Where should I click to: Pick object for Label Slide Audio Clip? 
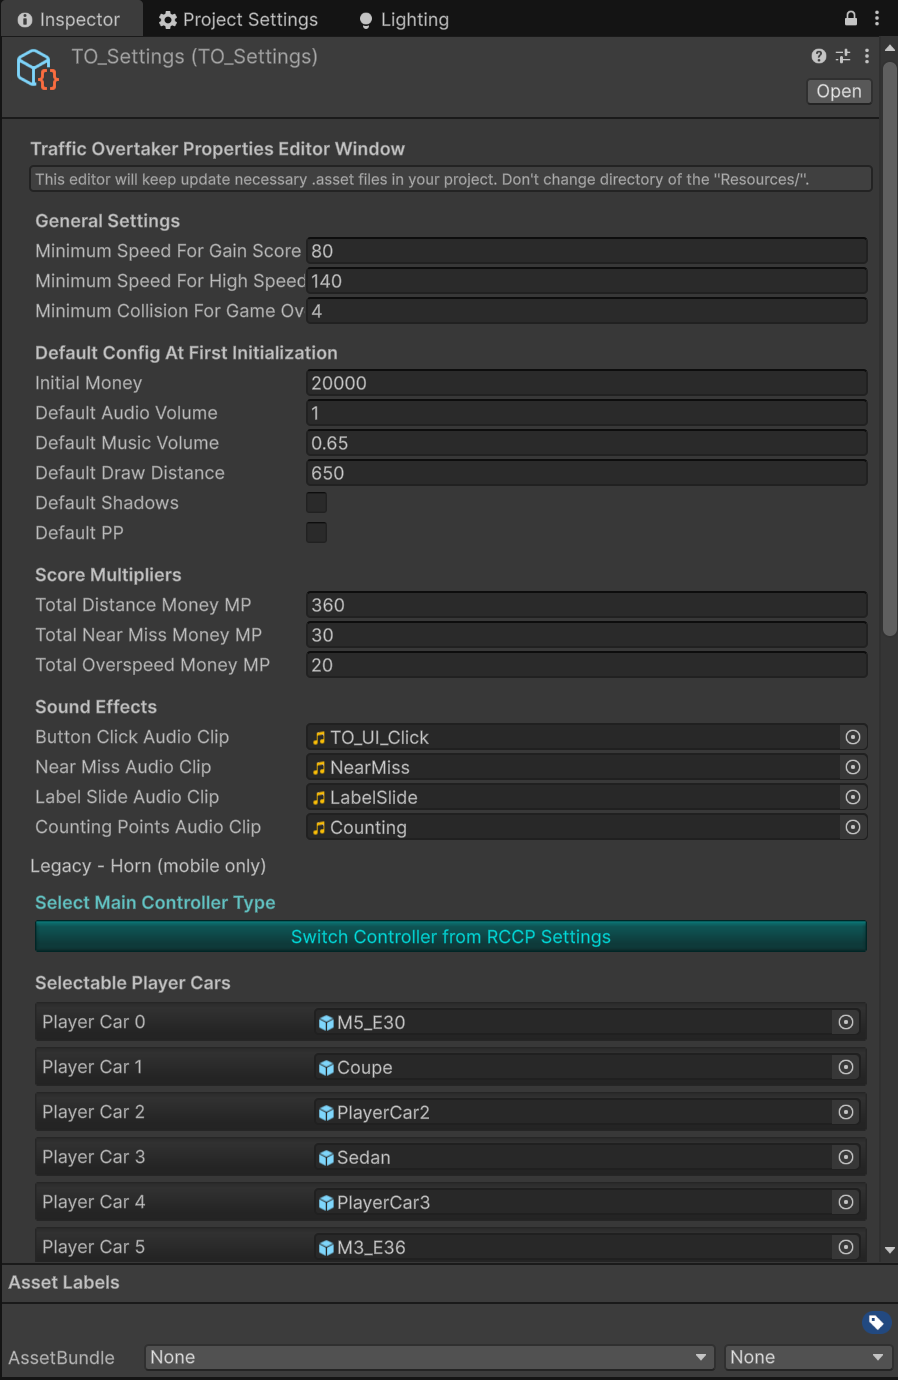pyautogui.click(x=853, y=797)
